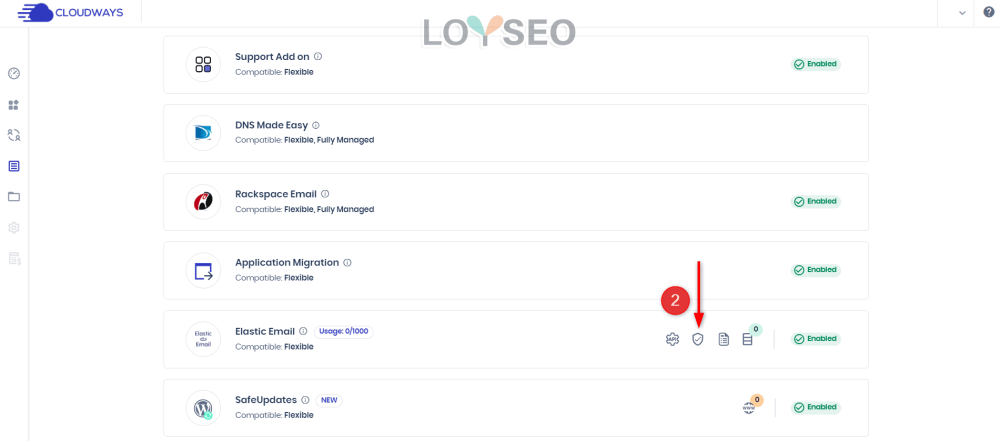Click the Application Migration title

tap(287, 262)
